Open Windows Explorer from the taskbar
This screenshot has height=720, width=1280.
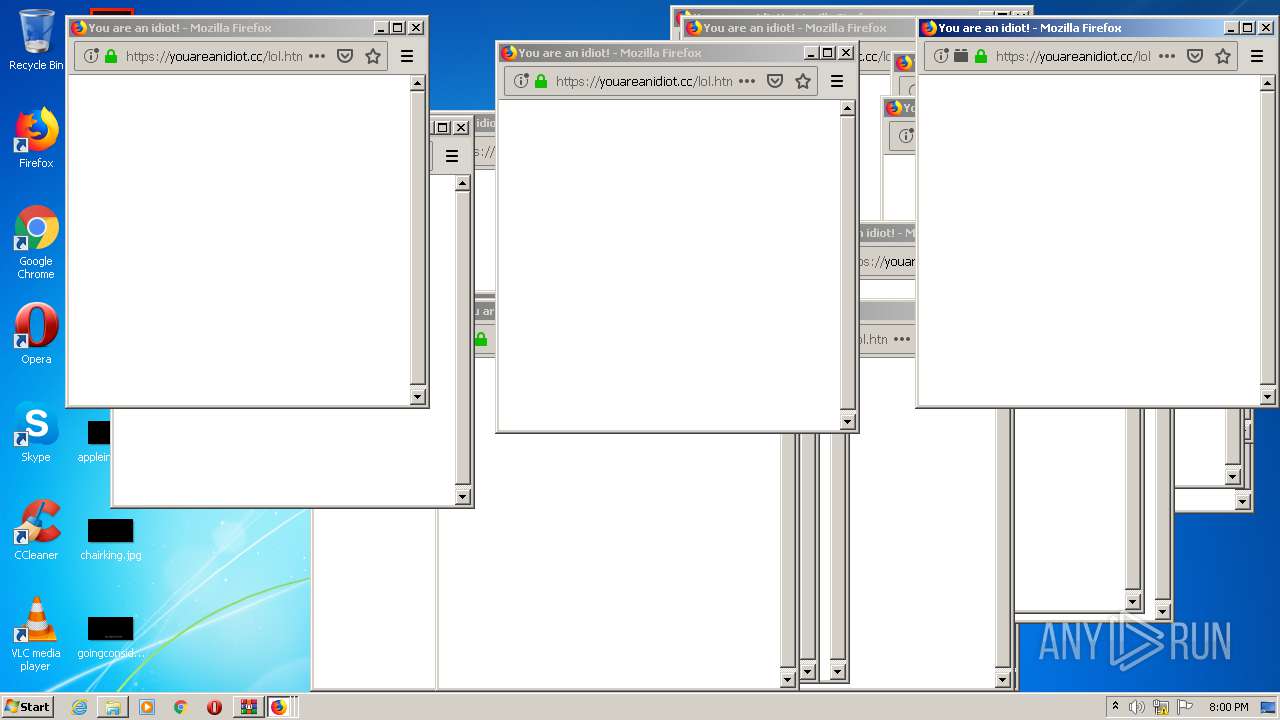(x=113, y=707)
